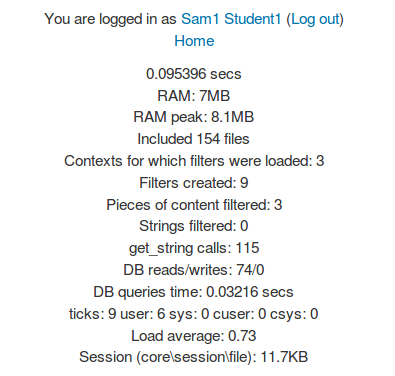Select the get_string calls: 115 line
Viewport: 395px width, 376px height.
tap(194, 248)
